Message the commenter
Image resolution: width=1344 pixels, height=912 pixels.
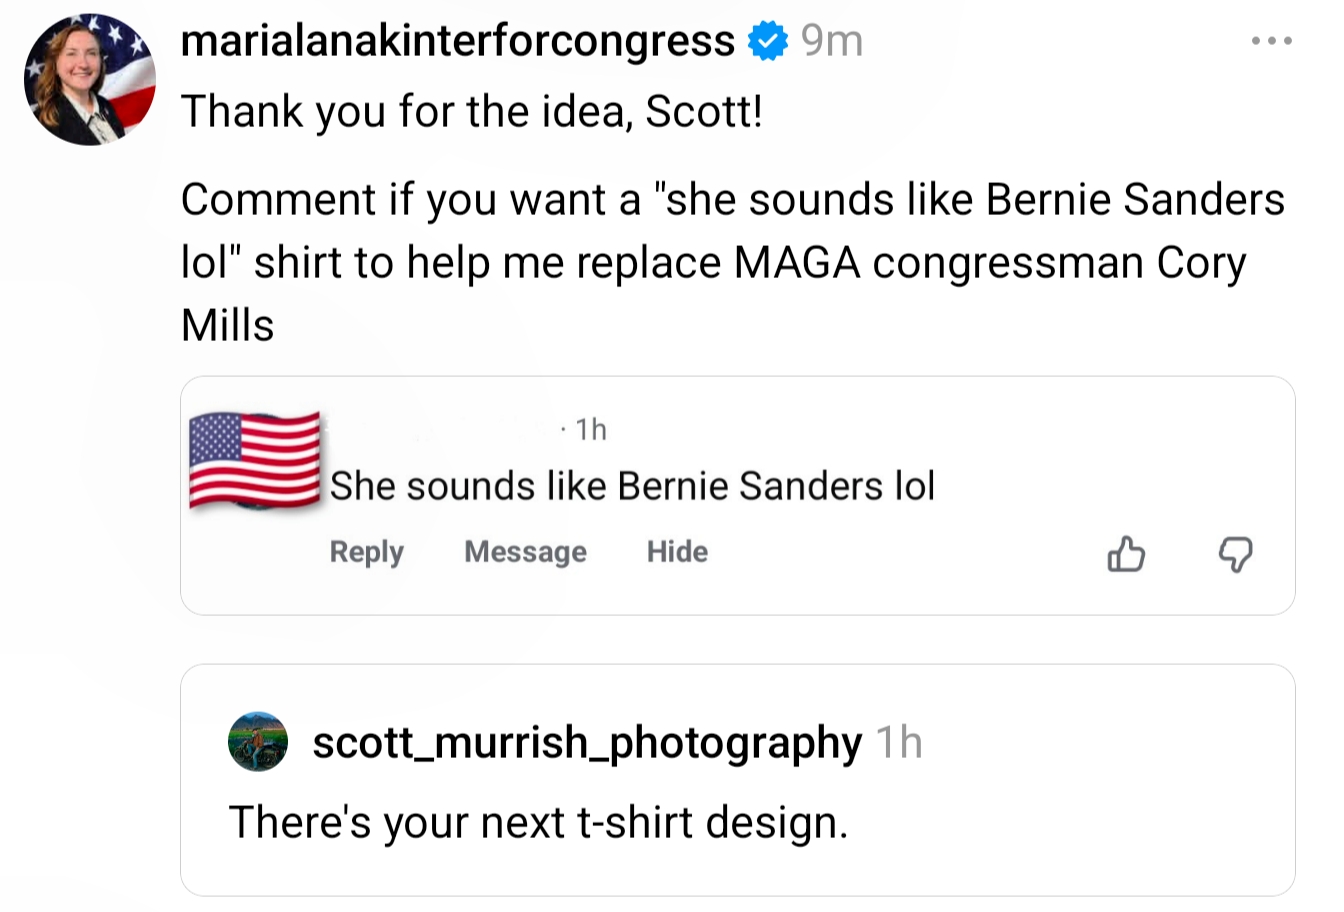pos(525,552)
